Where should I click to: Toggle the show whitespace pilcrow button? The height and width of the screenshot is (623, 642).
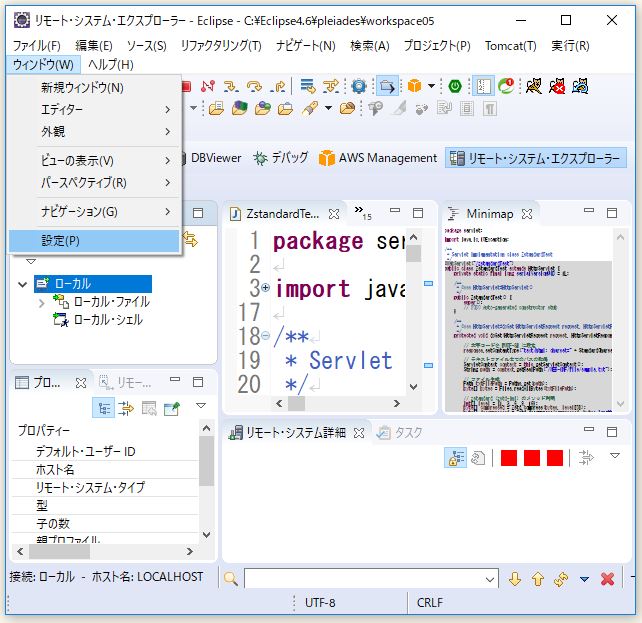pyautogui.click(x=490, y=108)
